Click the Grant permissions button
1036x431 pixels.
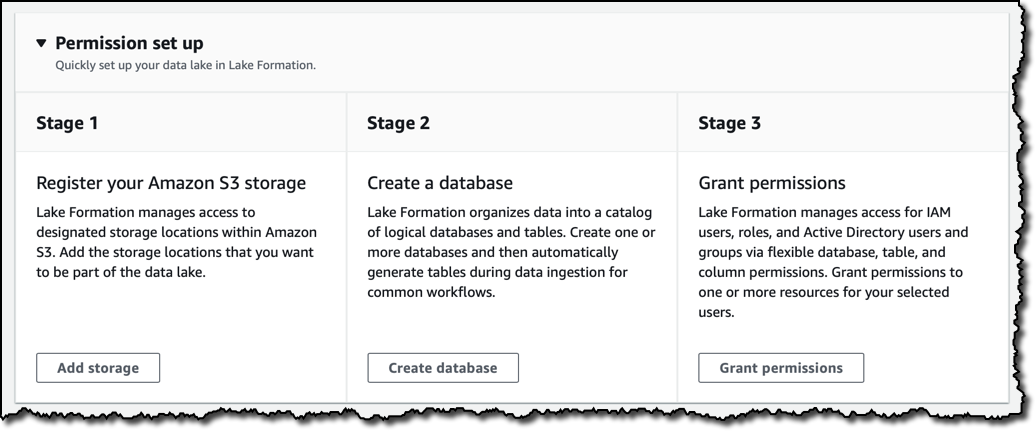(x=780, y=367)
